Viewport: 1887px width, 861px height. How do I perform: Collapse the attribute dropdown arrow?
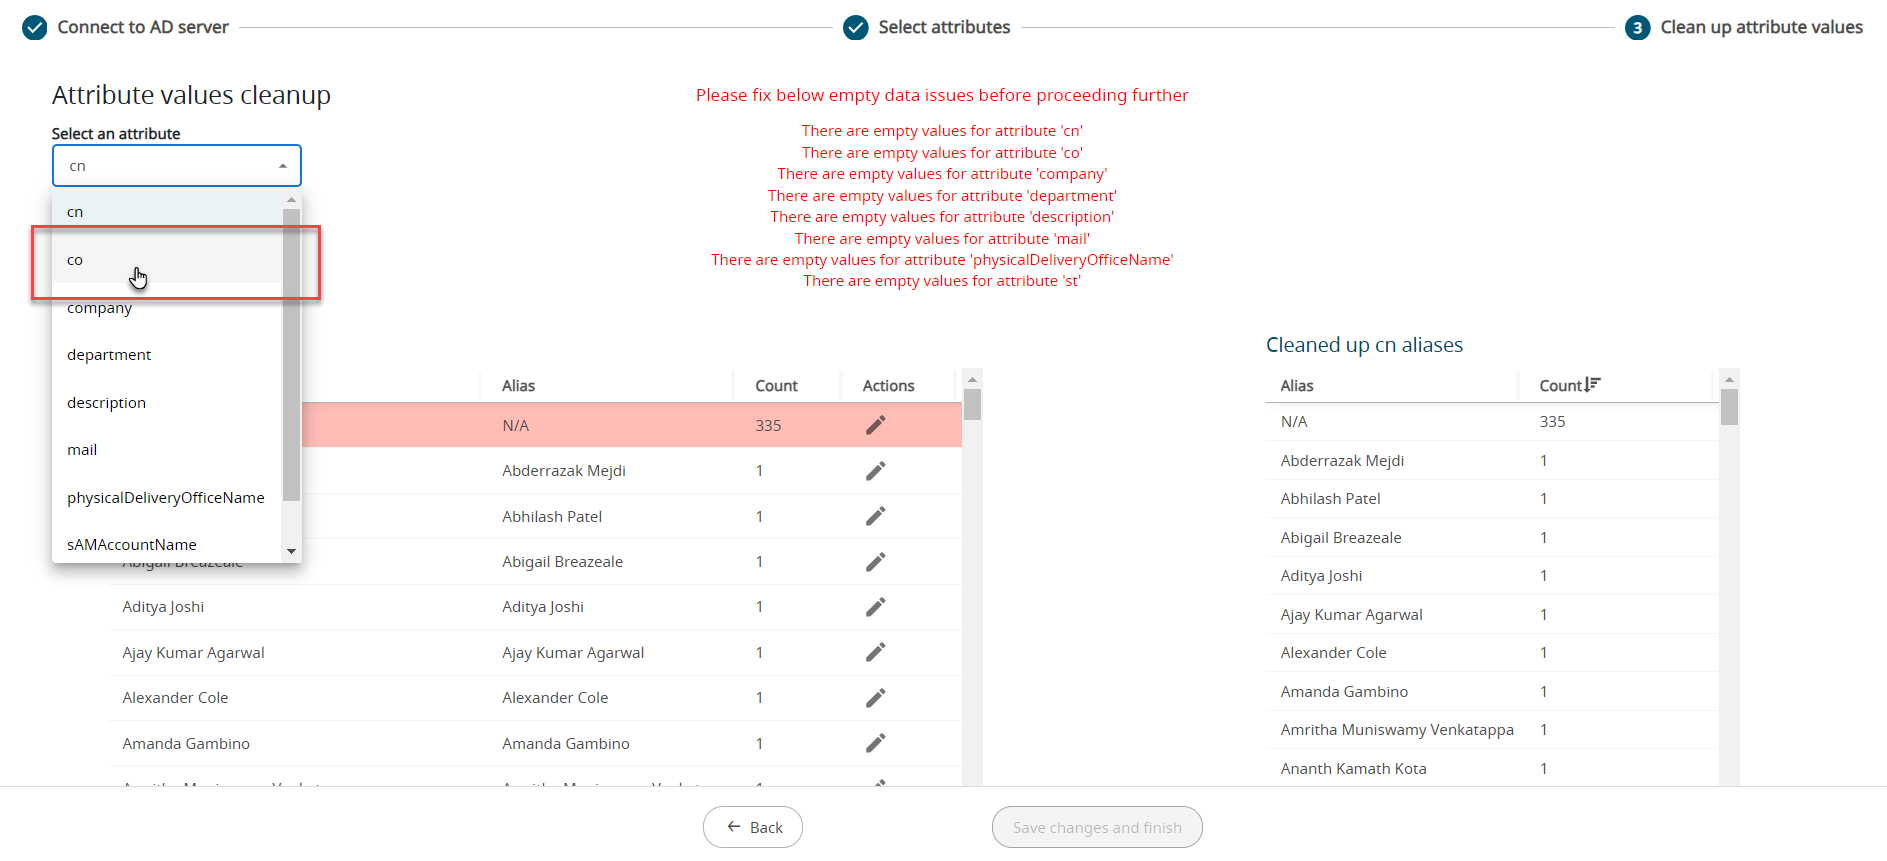283,166
